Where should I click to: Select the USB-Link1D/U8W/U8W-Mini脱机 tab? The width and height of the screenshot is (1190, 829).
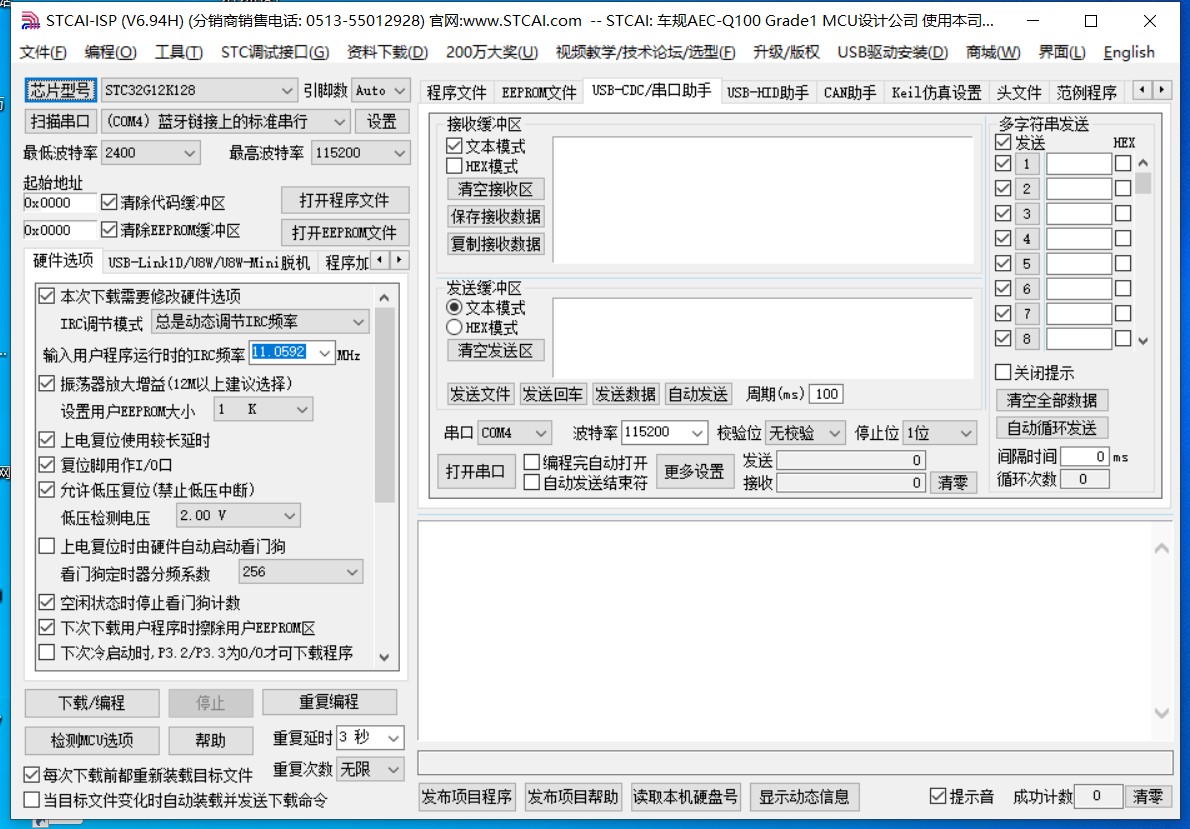209,263
